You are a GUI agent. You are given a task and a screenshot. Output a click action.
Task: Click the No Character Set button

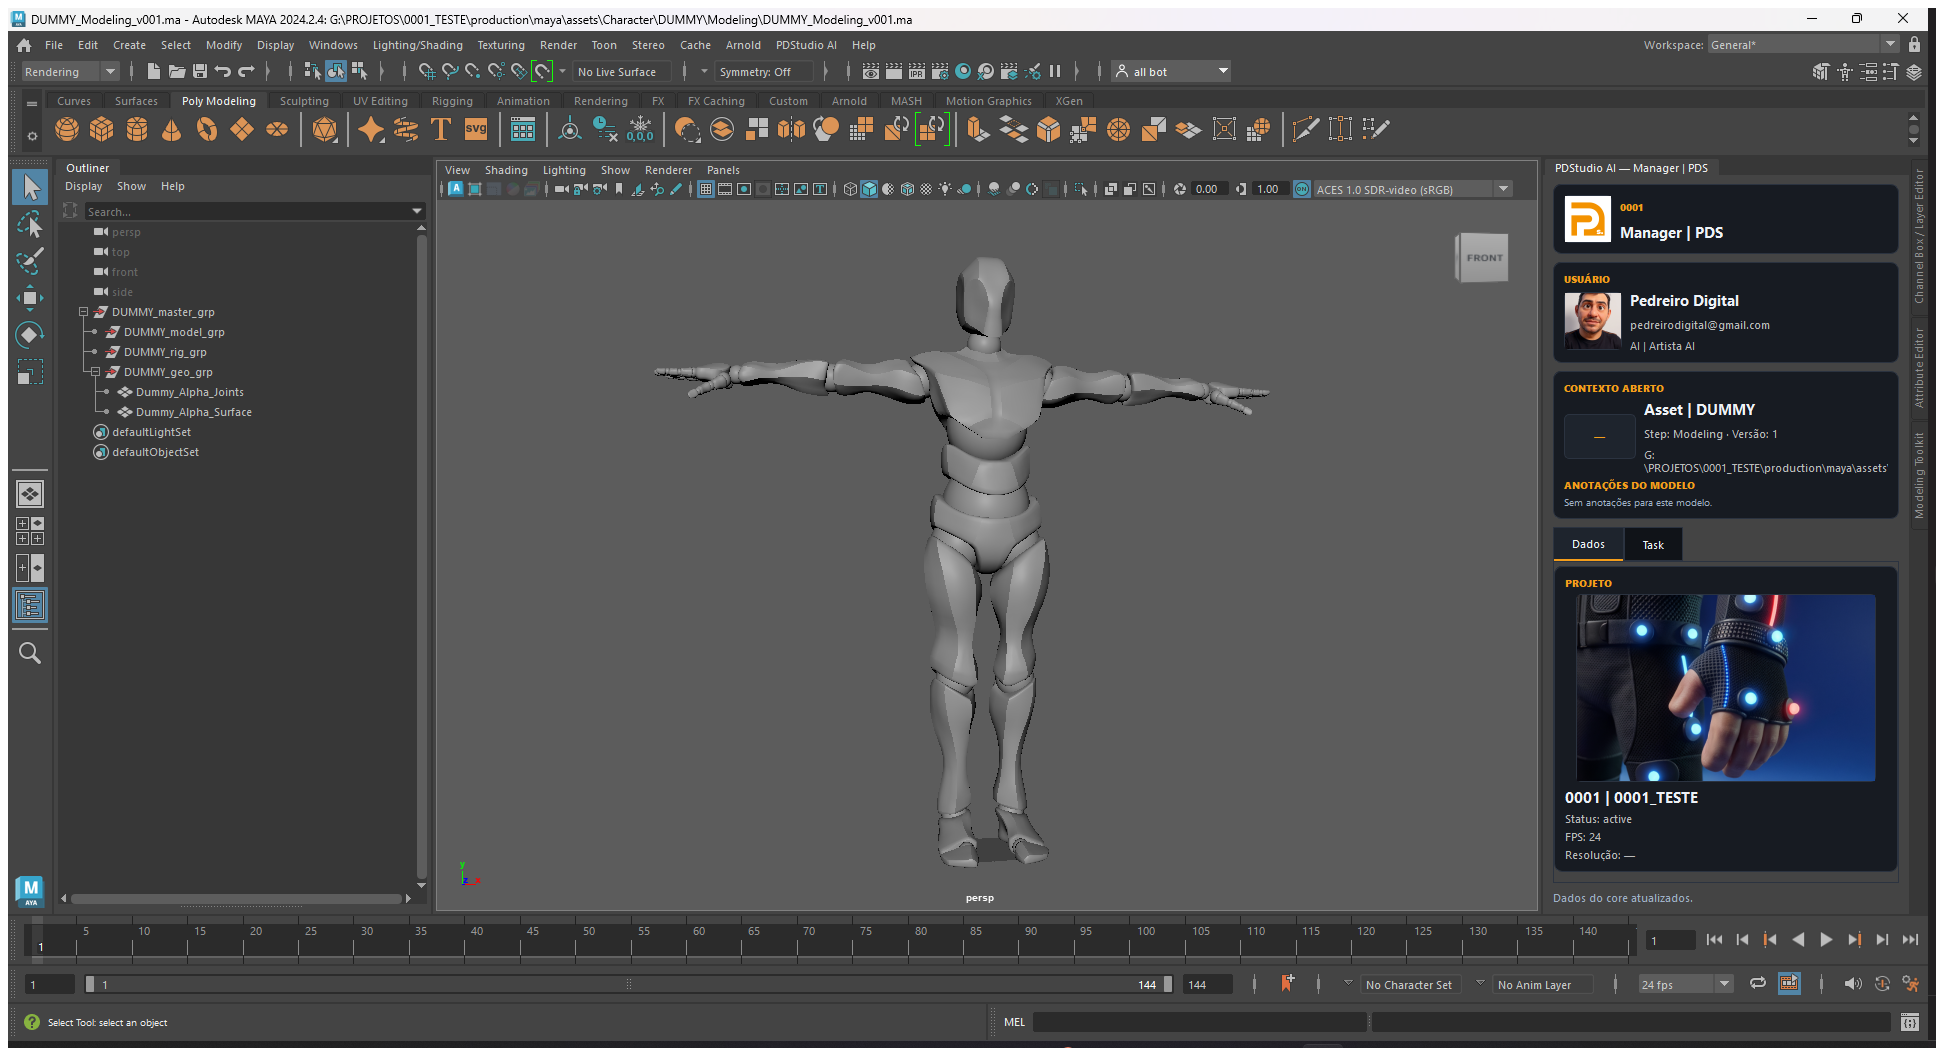click(1409, 985)
